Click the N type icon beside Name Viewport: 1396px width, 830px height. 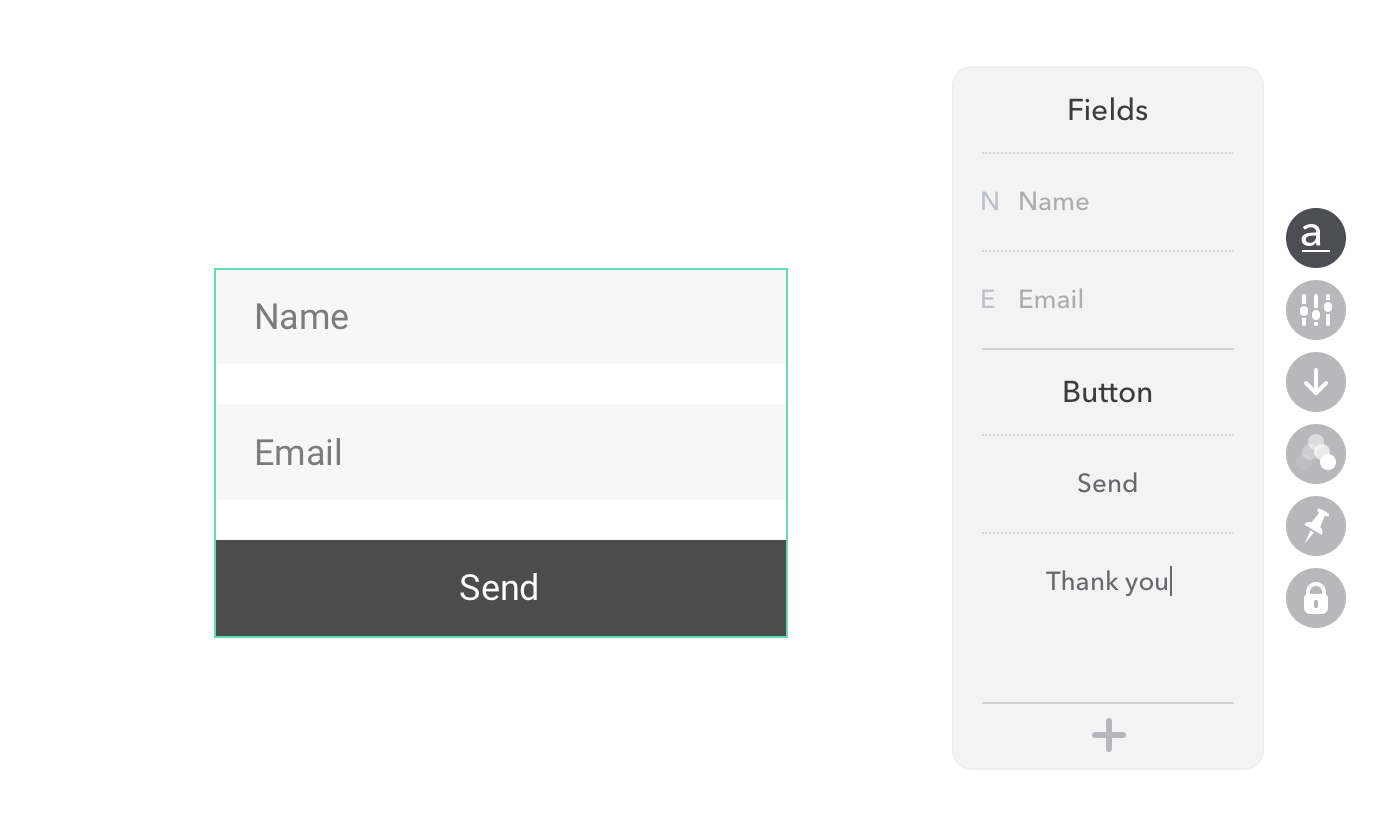[x=989, y=202]
